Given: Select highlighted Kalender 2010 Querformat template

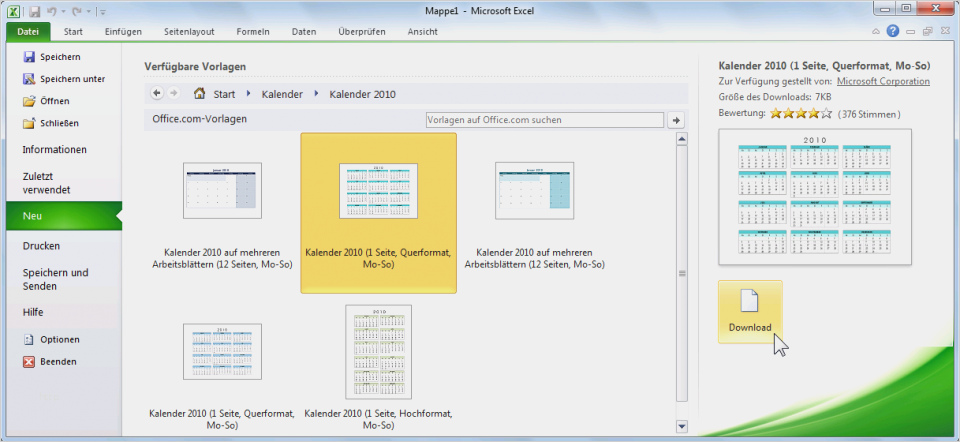Looking at the screenshot, I should tap(378, 212).
